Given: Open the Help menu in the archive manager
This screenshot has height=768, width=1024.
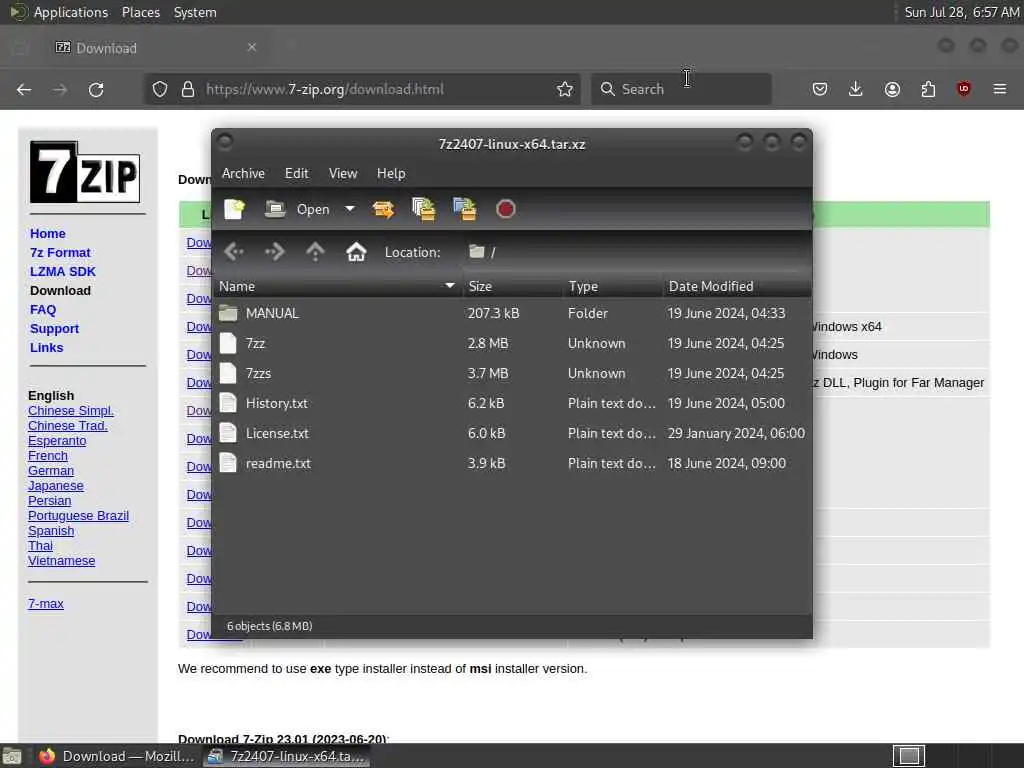Looking at the screenshot, I should coord(391,173).
